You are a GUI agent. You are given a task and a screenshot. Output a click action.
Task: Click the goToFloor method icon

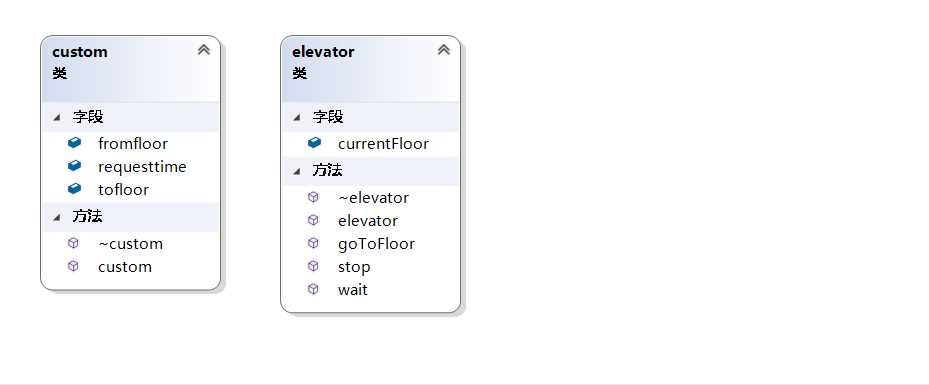(313, 243)
